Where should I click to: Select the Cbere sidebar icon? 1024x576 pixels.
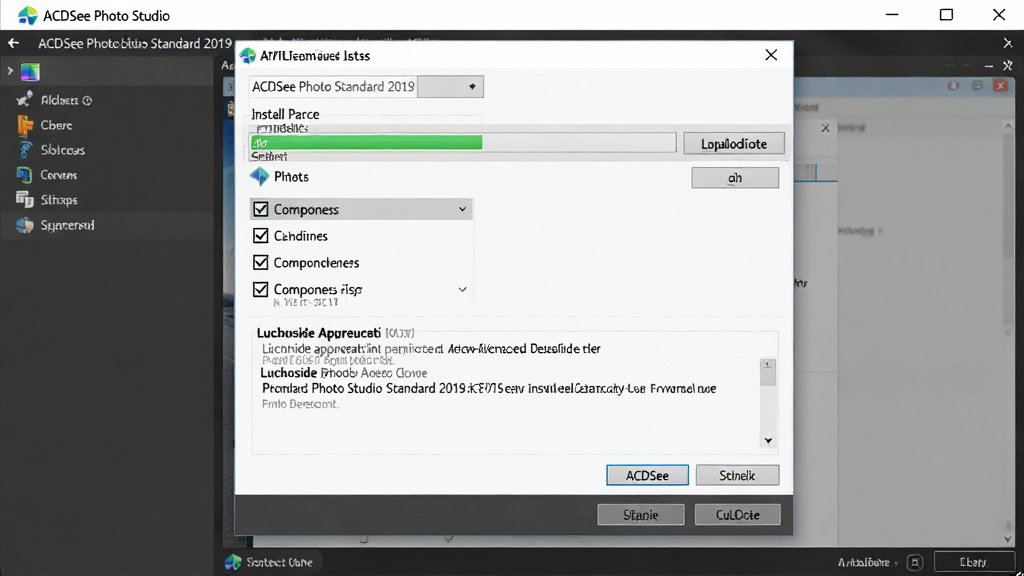(x=25, y=125)
